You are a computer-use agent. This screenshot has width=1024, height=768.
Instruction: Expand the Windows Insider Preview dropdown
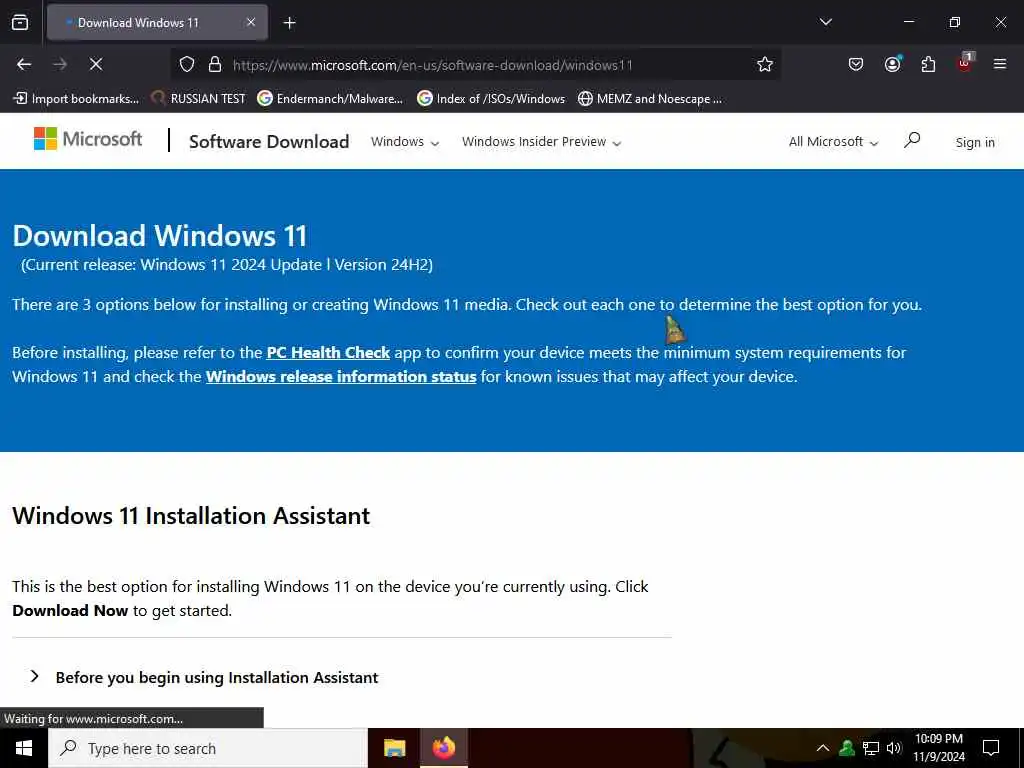541,142
